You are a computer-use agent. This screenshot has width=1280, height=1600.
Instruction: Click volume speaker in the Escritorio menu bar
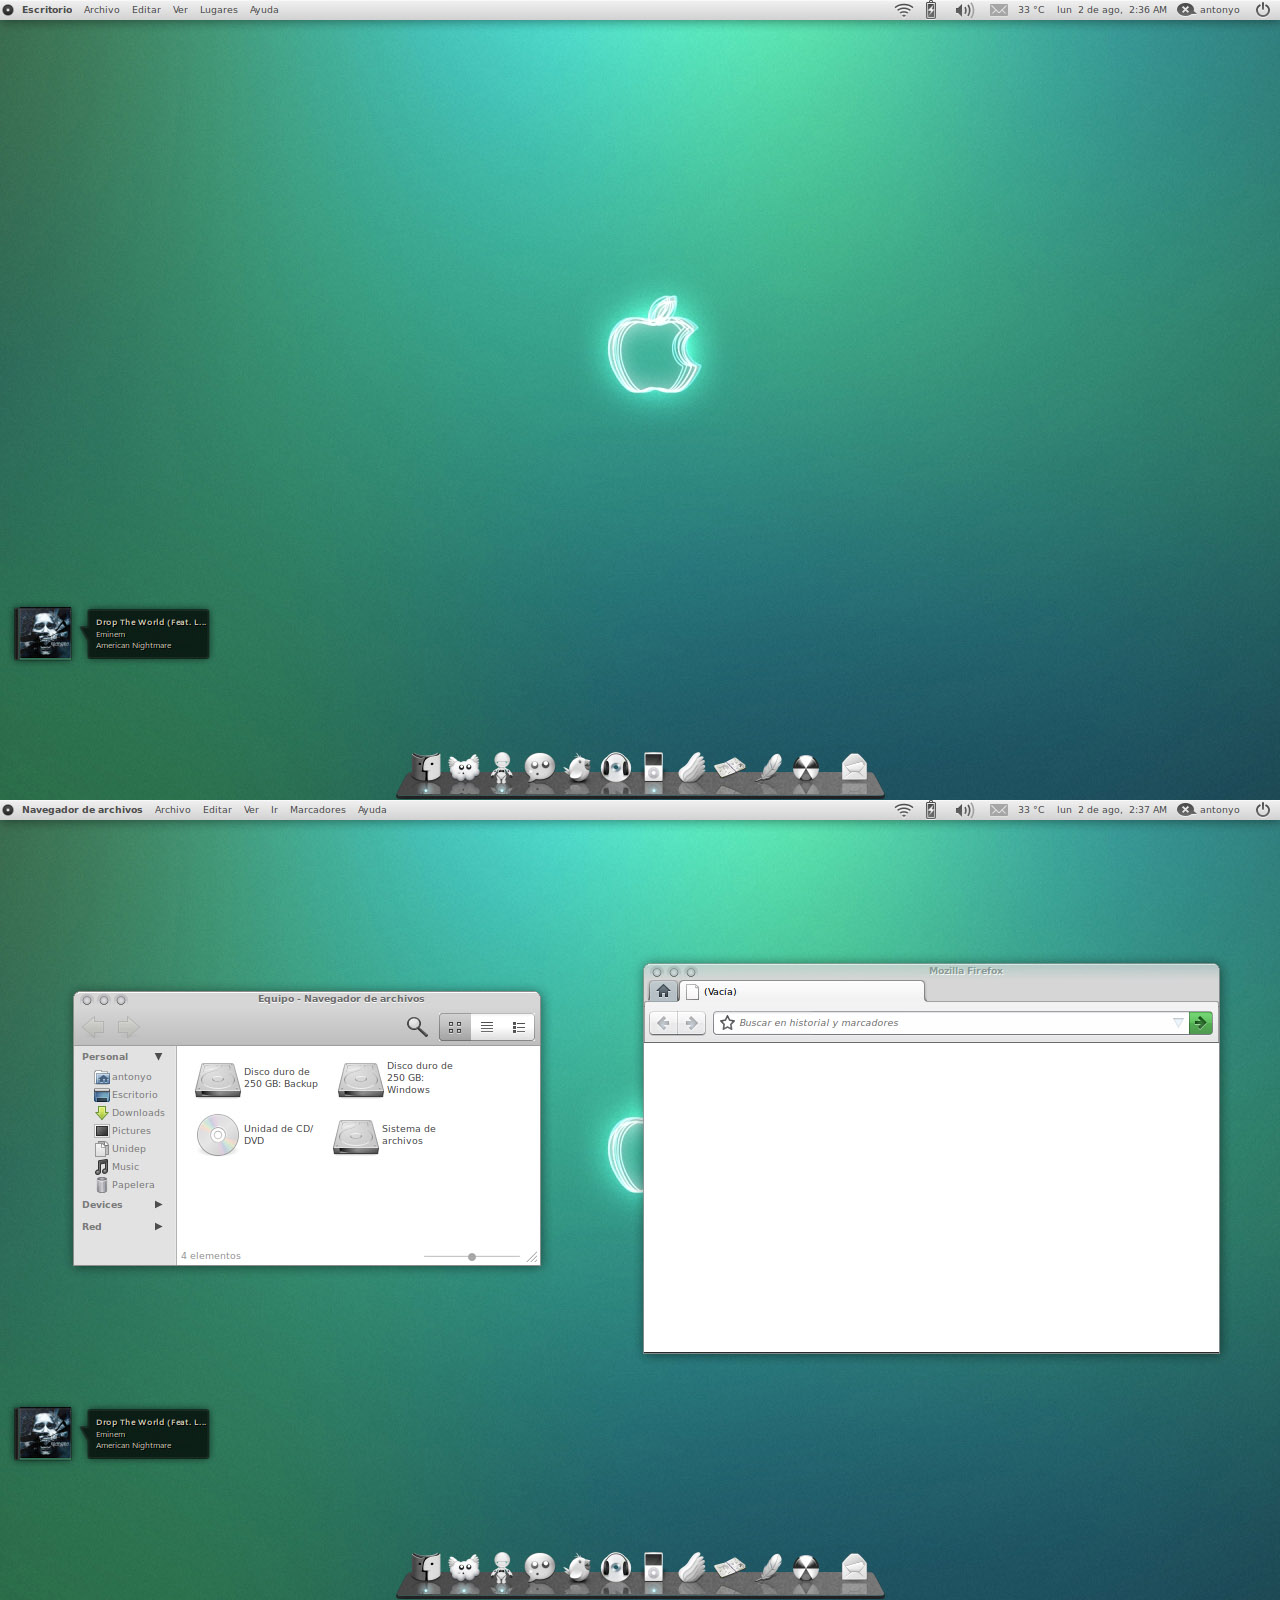(x=964, y=10)
